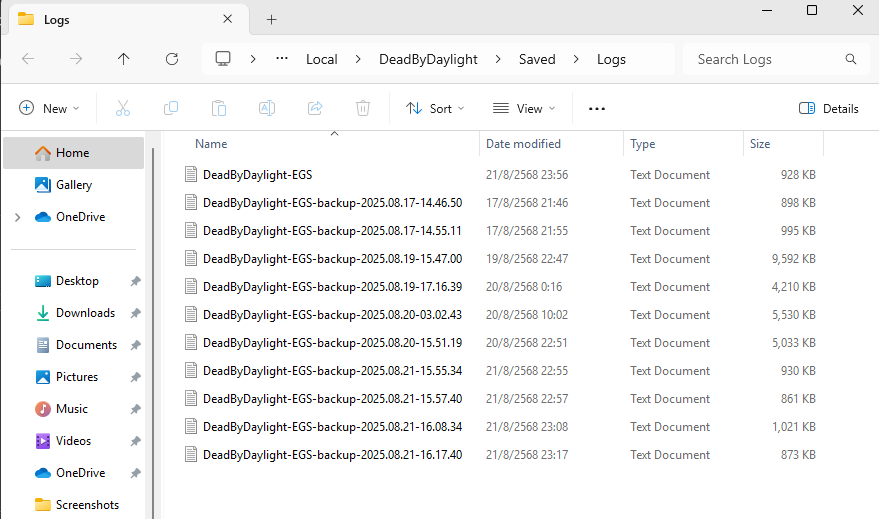Navigate to Saved in the breadcrumb
The image size is (879, 519).
point(537,59)
